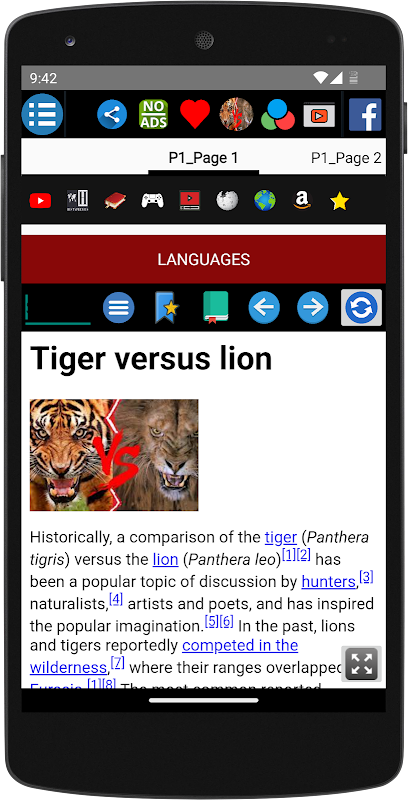Open the game controller icon
This screenshot has width=408, height=800.
(152, 201)
